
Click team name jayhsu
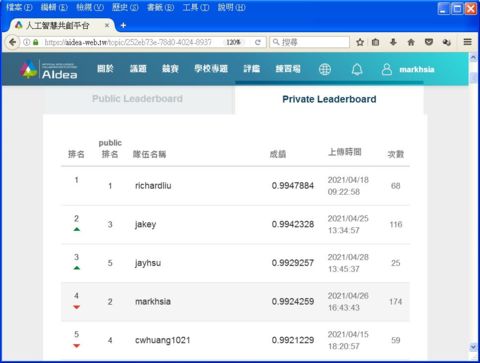[x=148, y=263]
